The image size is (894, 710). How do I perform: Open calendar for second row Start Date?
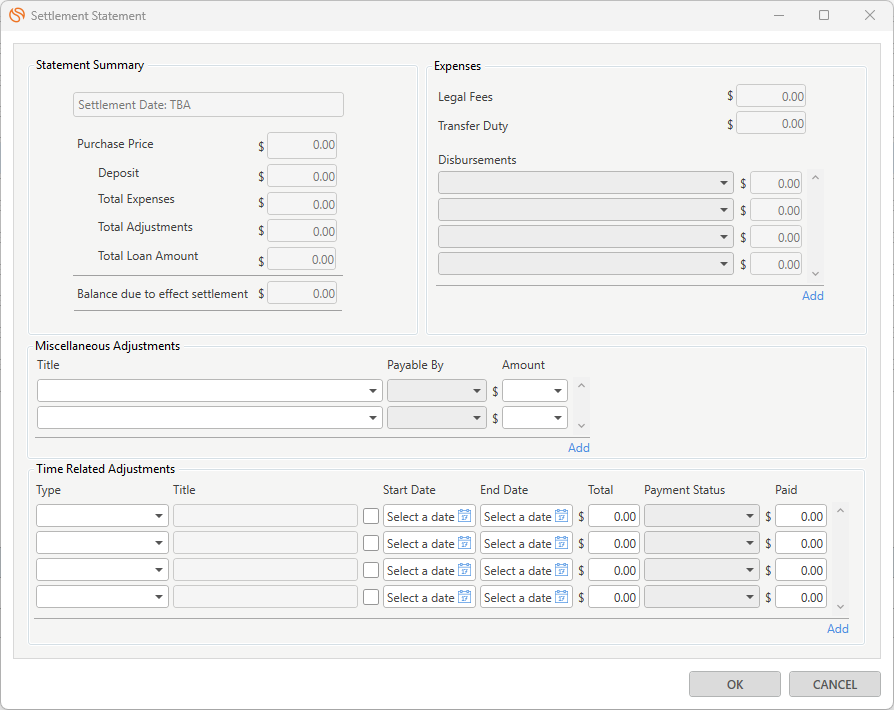pyautogui.click(x=465, y=543)
